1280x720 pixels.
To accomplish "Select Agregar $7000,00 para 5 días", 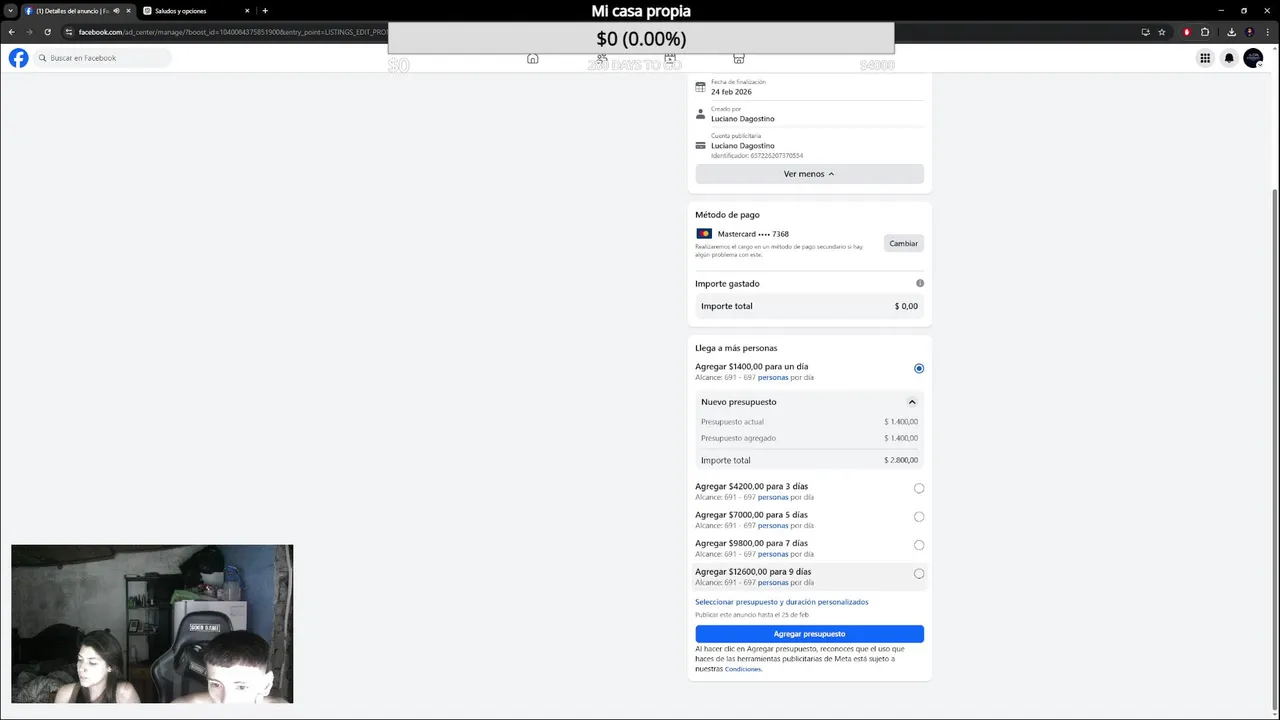I will pyautogui.click(x=919, y=517).
